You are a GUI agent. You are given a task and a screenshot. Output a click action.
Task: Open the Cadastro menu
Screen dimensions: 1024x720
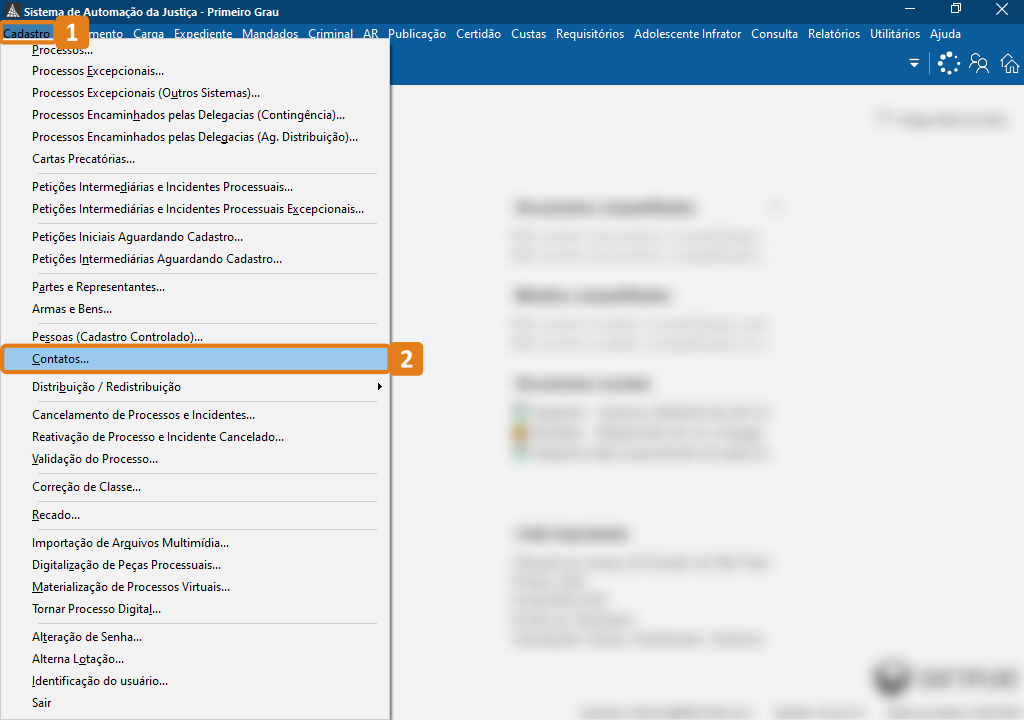click(26, 34)
